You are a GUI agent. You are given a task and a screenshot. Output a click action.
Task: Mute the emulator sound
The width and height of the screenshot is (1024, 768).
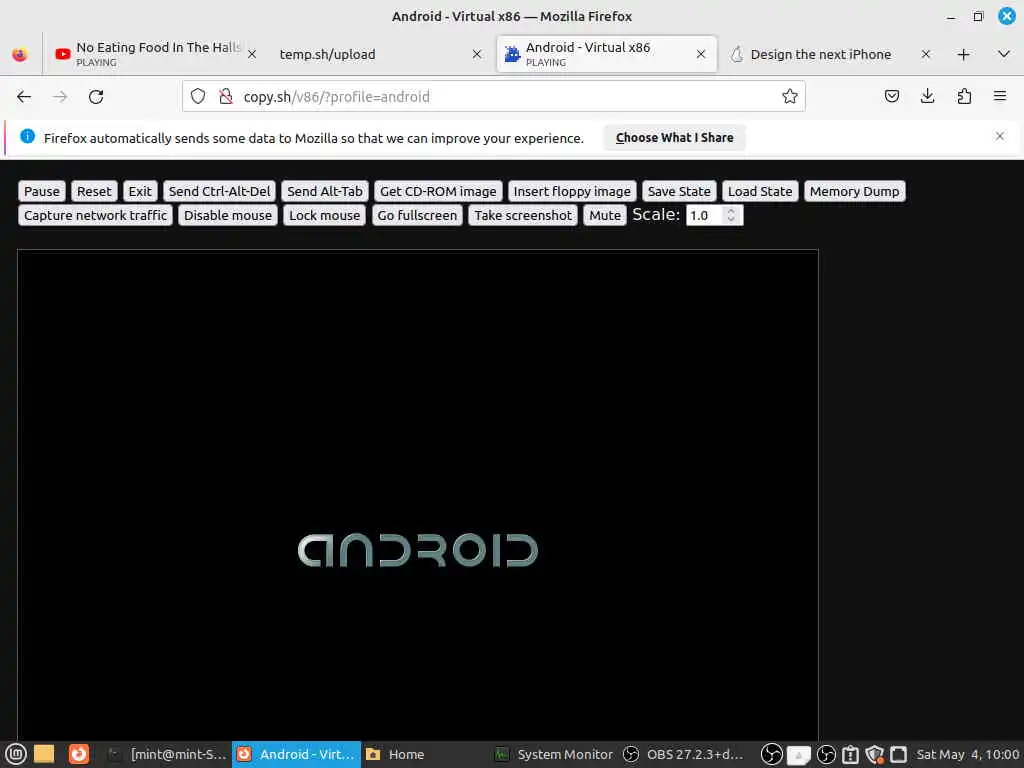tap(605, 216)
